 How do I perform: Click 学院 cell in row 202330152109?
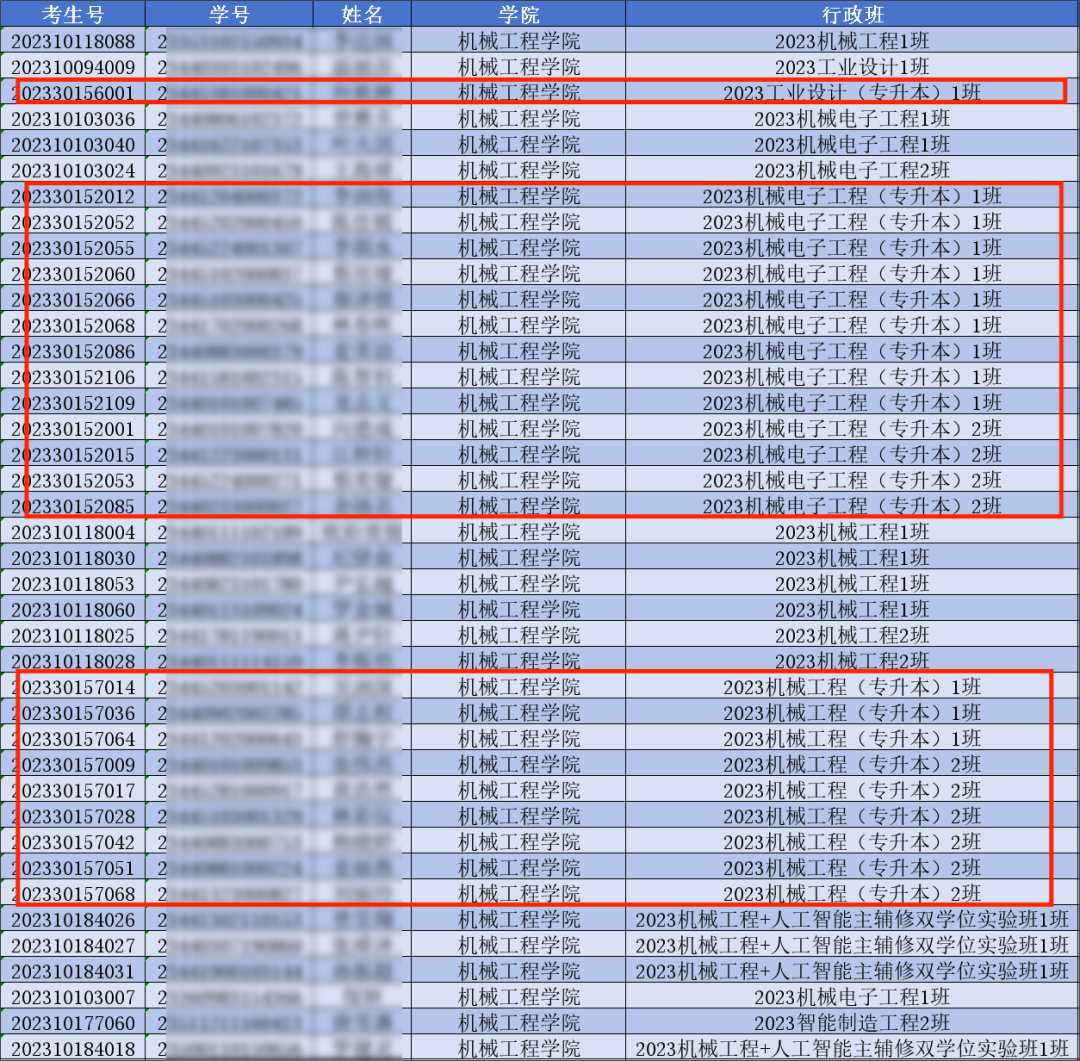click(519, 402)
